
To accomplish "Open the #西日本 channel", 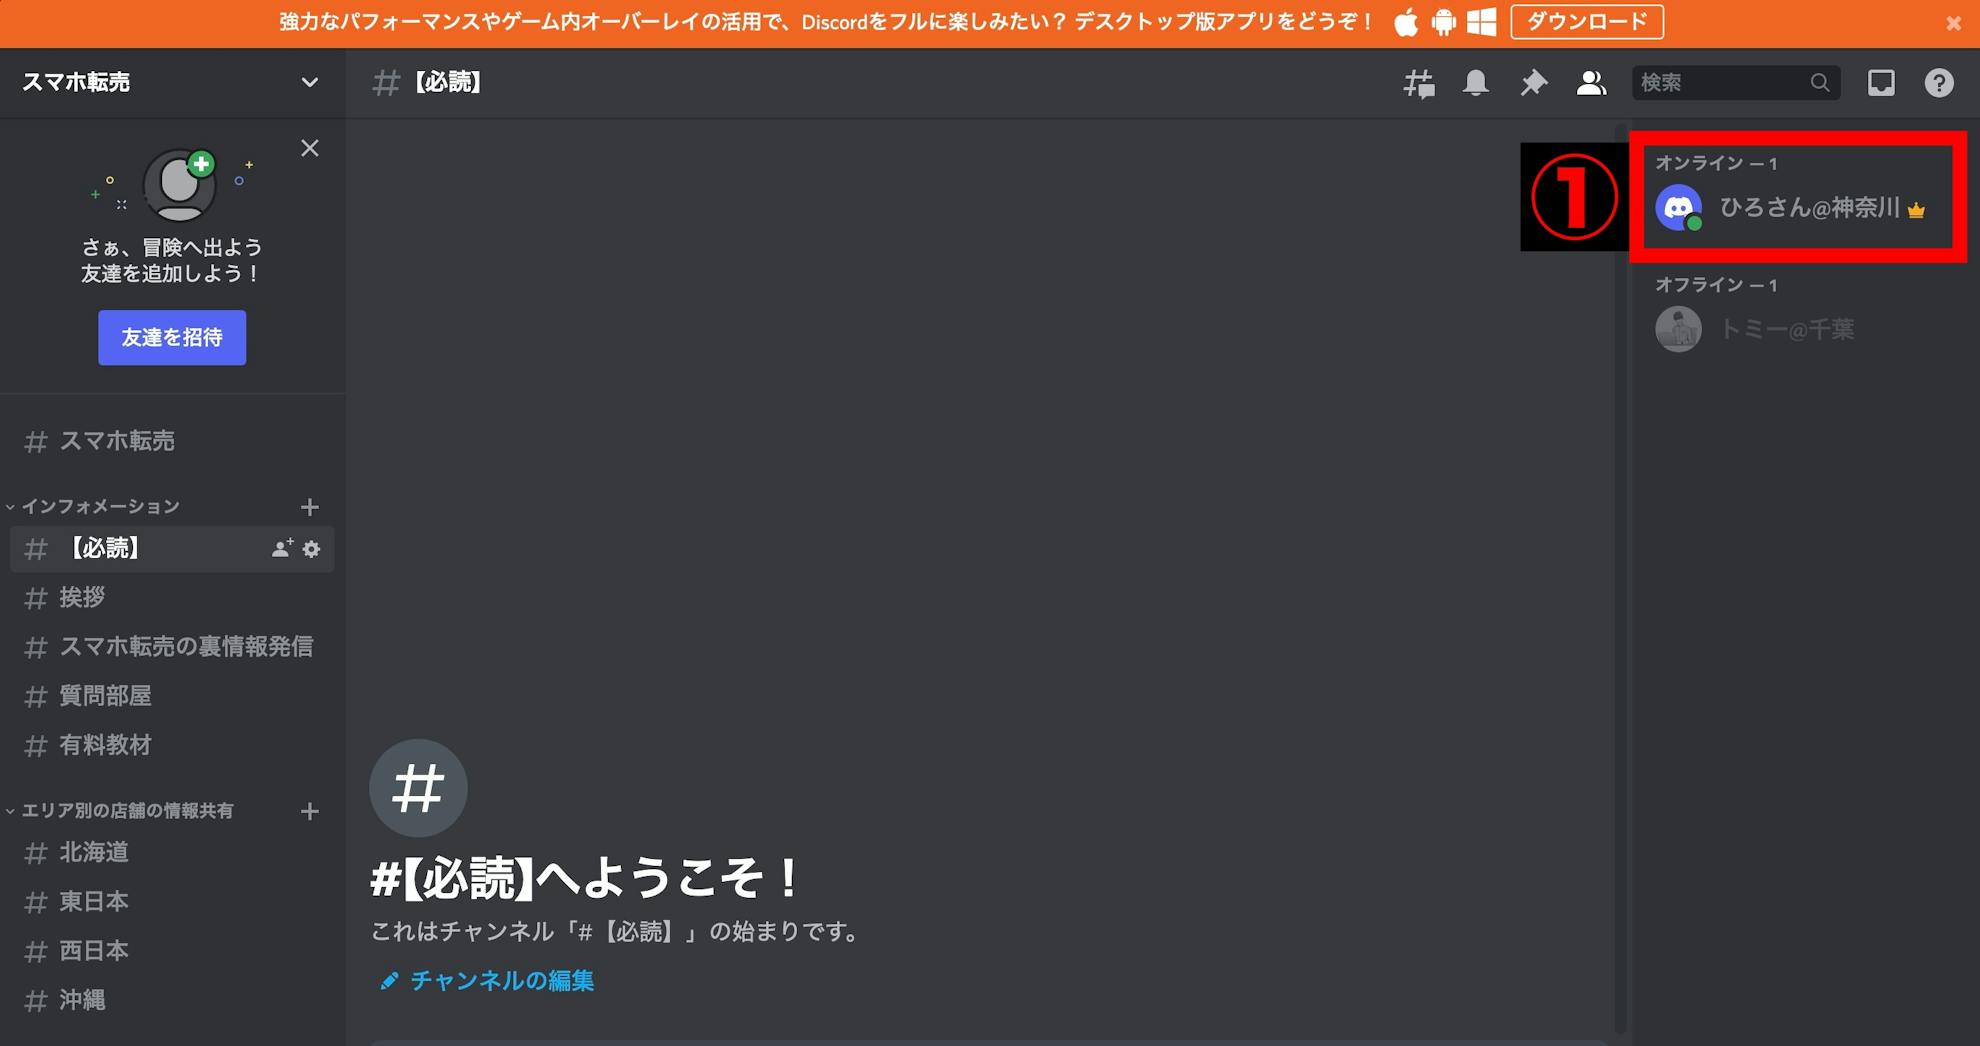I will (172, 951).
